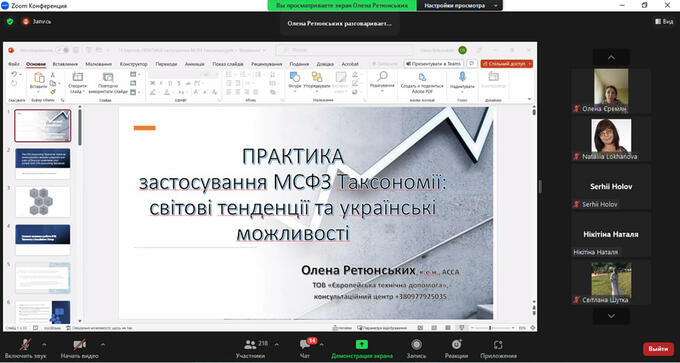This screenshot has width=680, height=363.
Task: Click the ПРАКТИКА title text on slide
Action: (x=293, y=157)
